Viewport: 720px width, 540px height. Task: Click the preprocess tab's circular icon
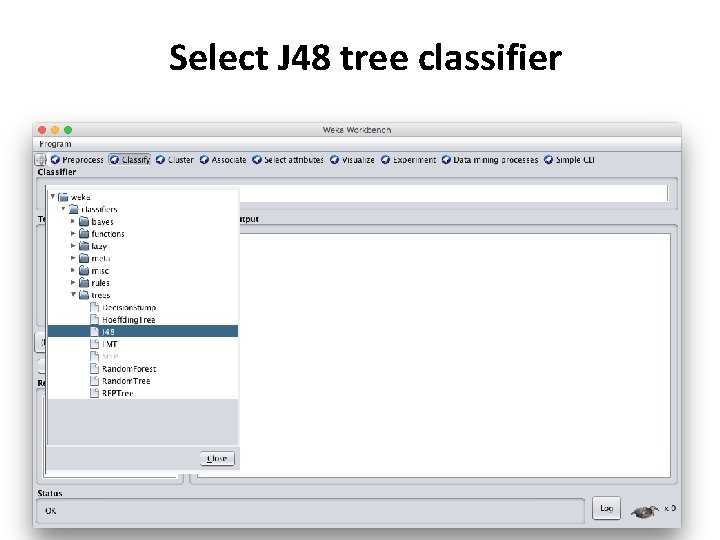coord(56,160)
